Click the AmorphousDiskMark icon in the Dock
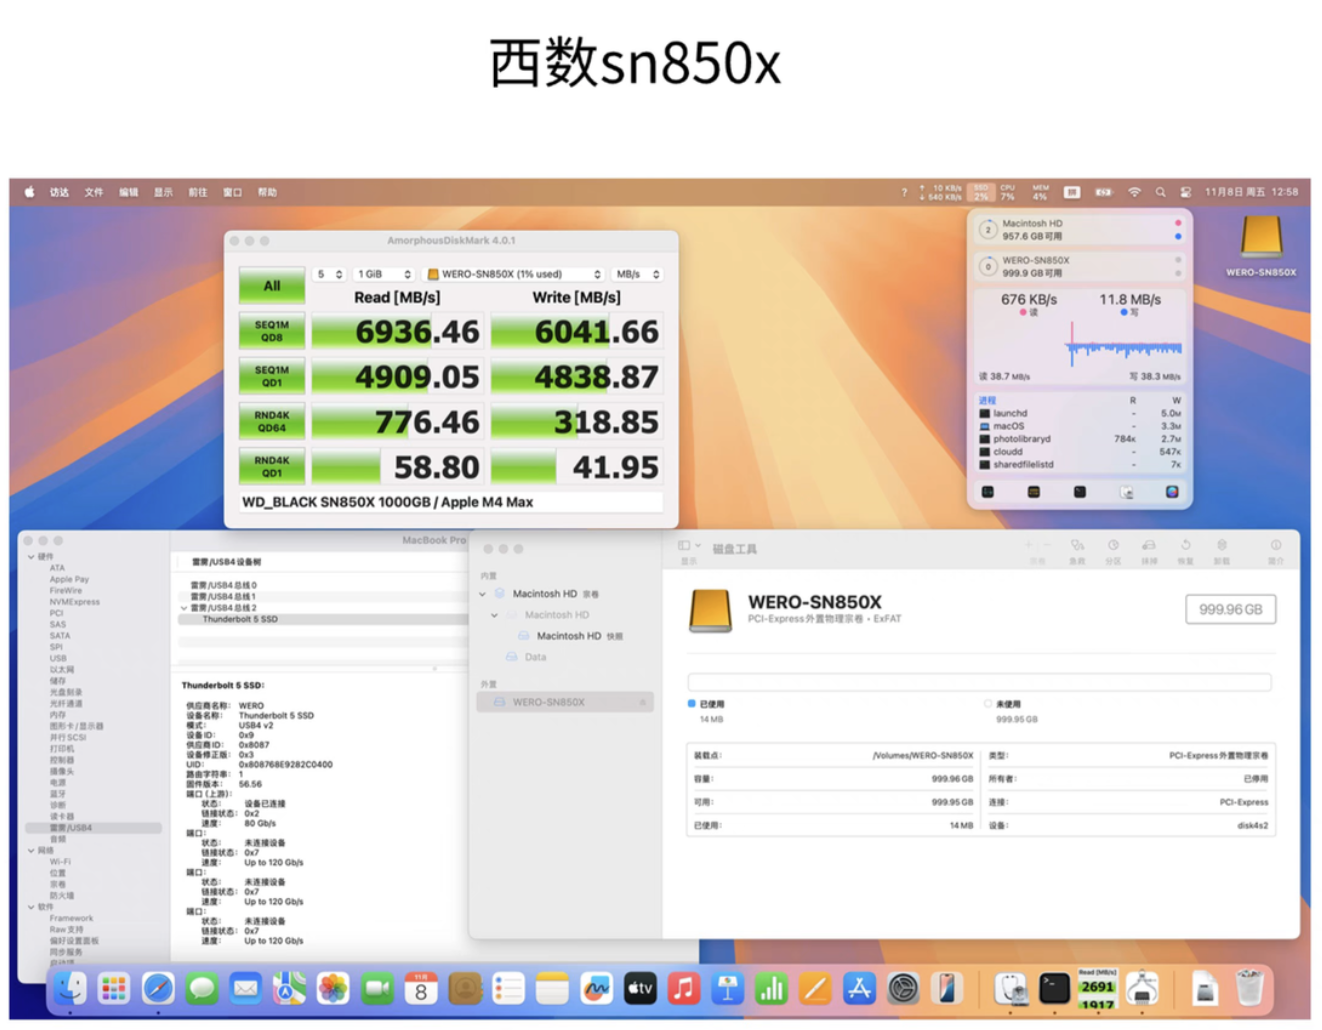This screenshot has height=1030, width=1322. 1098,989
